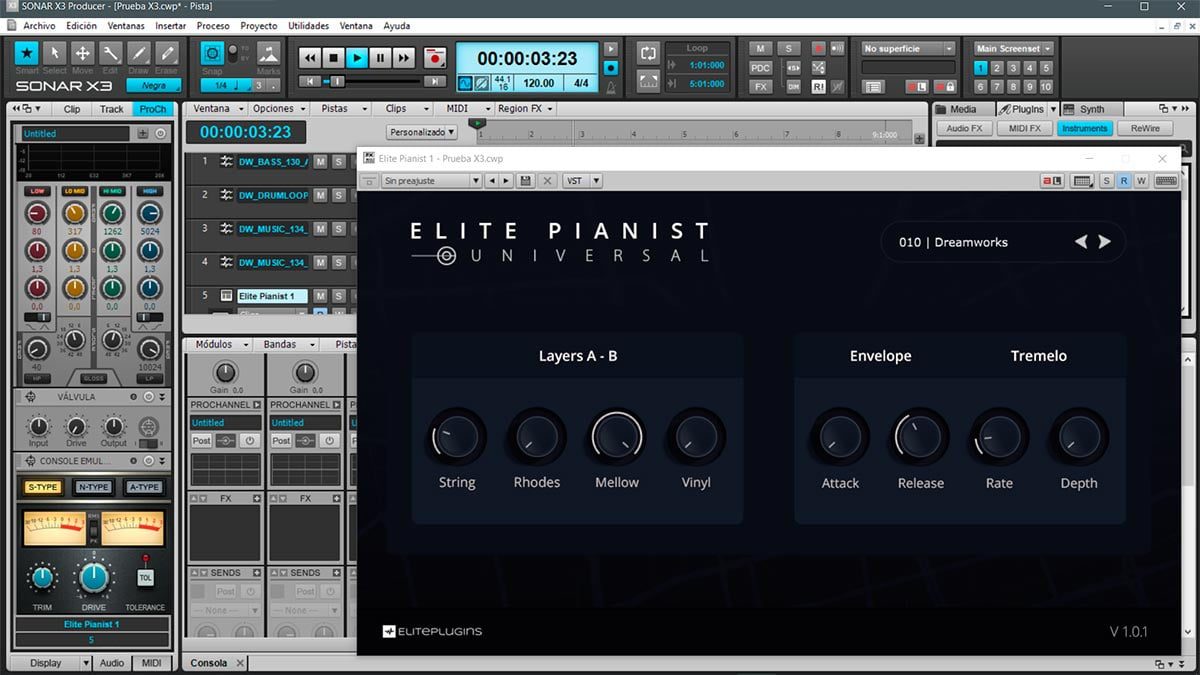
Task: Open the Main Screenset dropdown
Action: (1014, 48)
